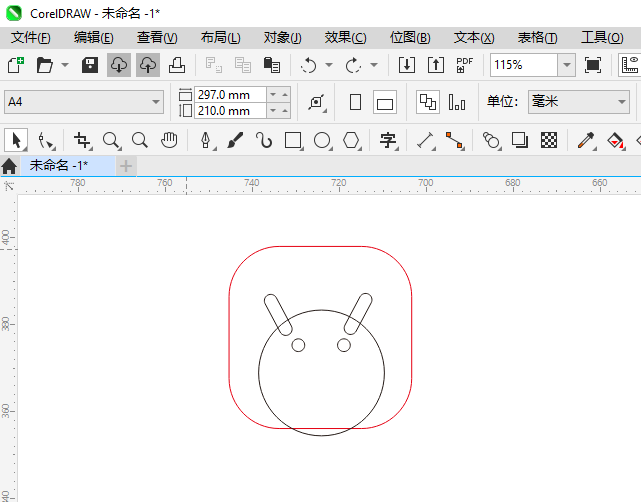641x502 pixels.
Task: Undo the last action
Action: coord(309,65)
